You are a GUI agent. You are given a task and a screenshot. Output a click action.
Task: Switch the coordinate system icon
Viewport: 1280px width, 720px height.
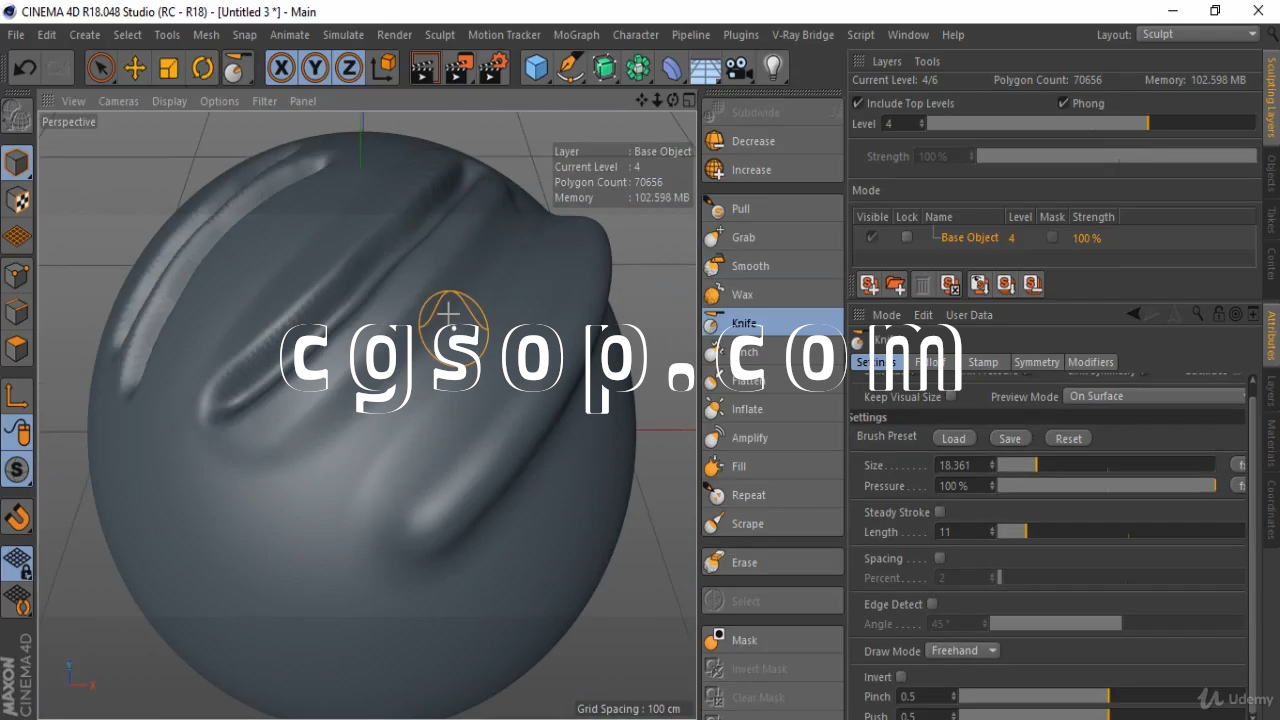384,68
